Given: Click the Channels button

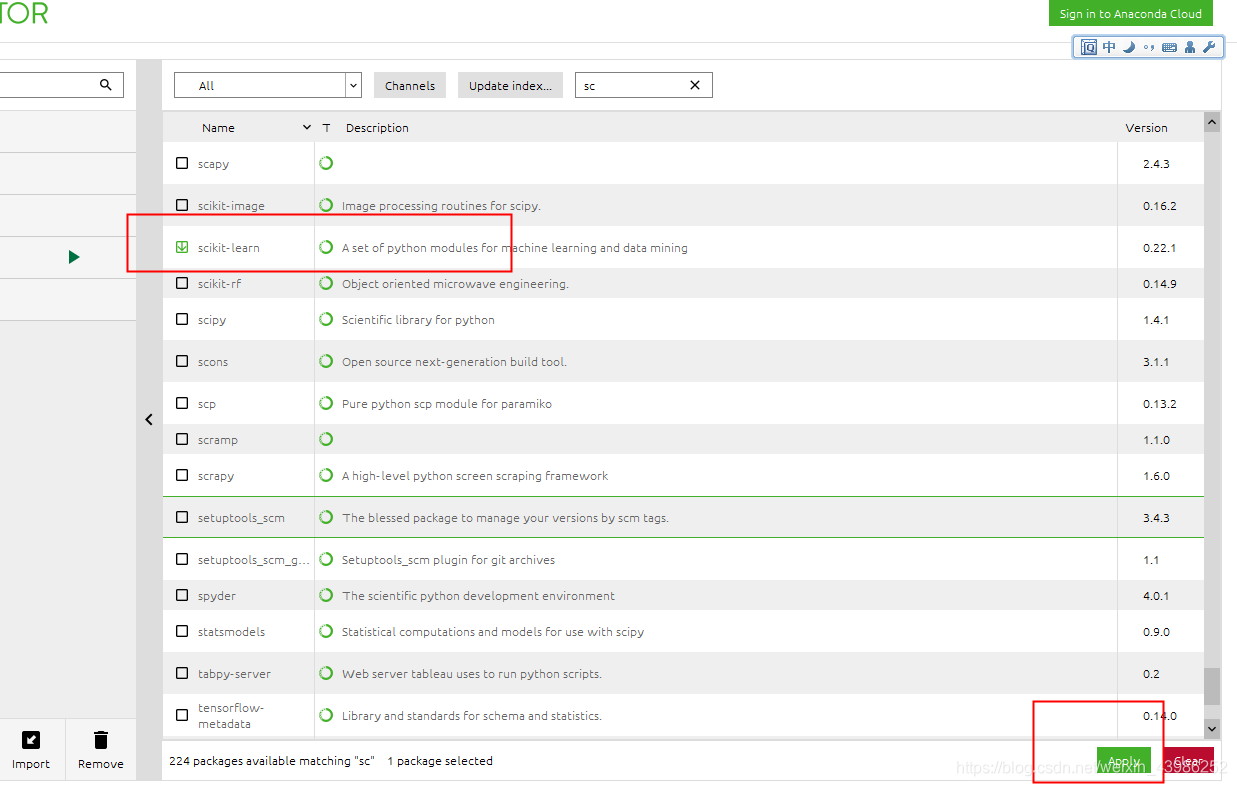Looking at the screenshot, I should tap(410, 85).
